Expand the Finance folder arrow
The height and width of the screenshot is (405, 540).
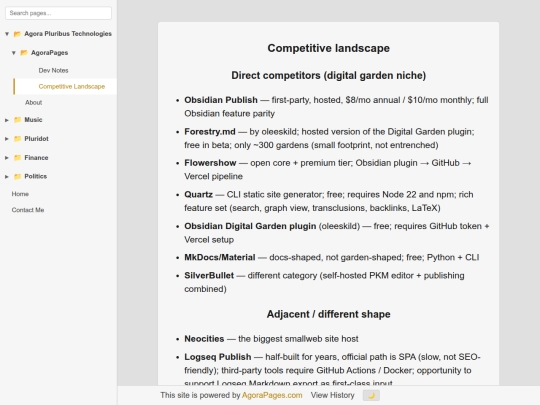point(7,158)
